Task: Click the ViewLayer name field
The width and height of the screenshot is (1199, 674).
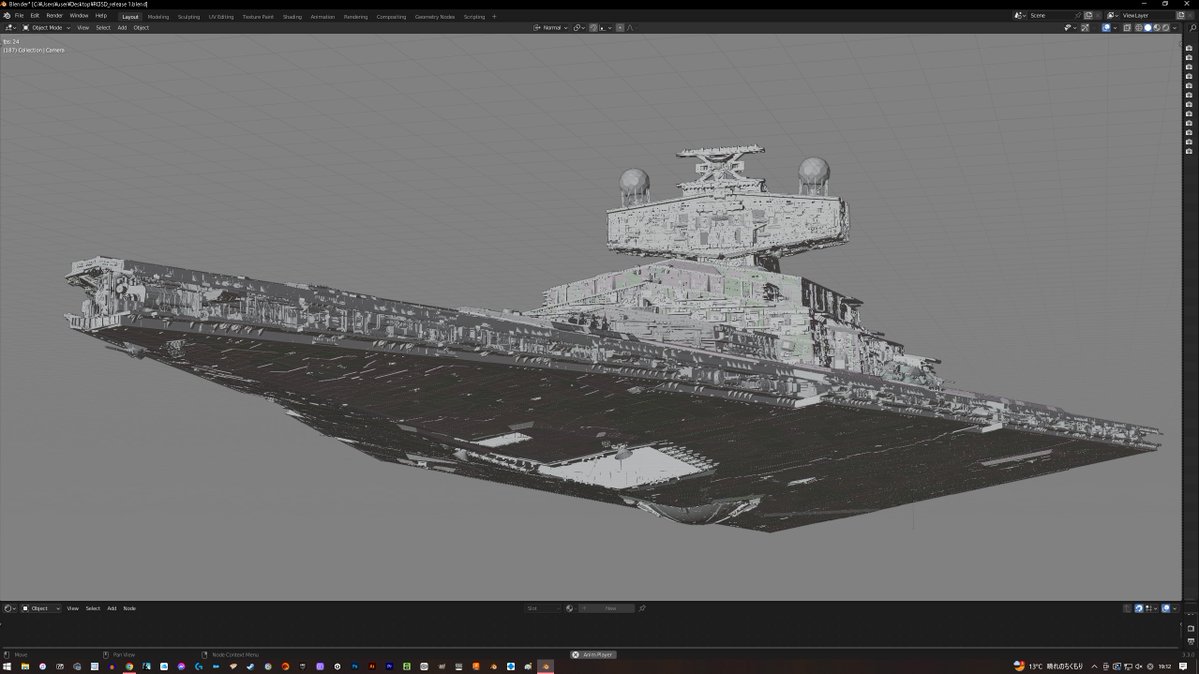Action: [1146, 15]
